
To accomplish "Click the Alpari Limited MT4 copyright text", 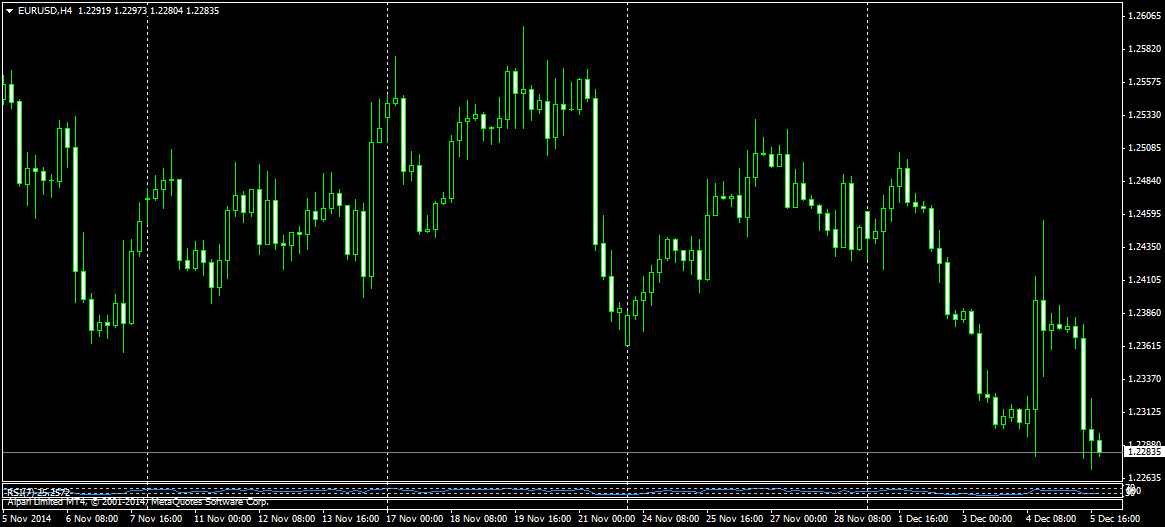I will tap(137, 502).
